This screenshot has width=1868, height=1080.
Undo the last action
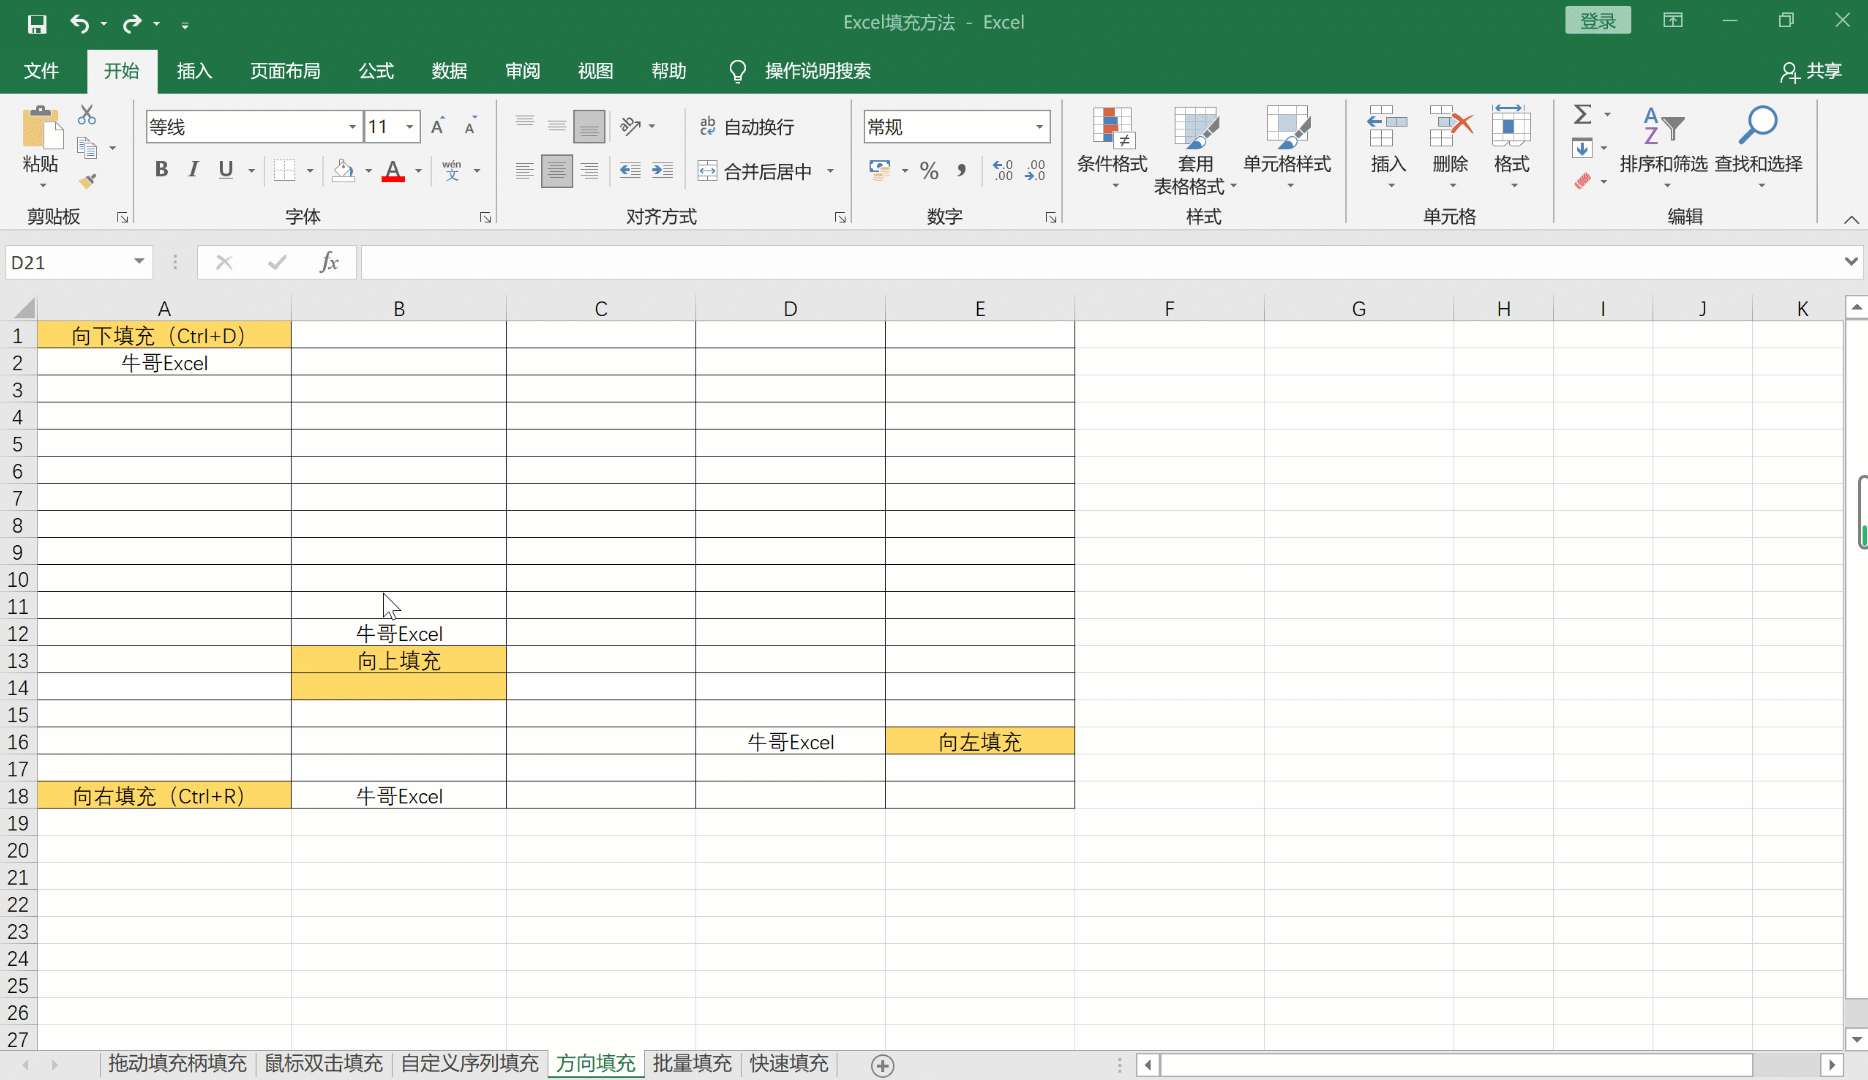pos(80,23)
